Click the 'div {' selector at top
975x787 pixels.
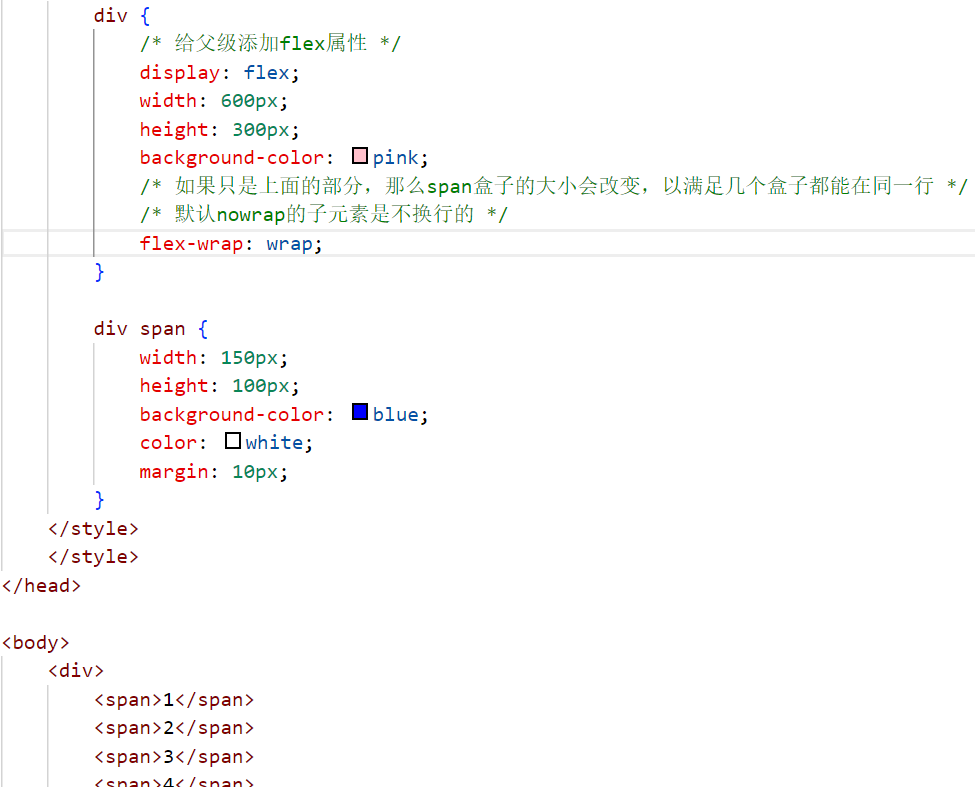click(x=122, y=16)
